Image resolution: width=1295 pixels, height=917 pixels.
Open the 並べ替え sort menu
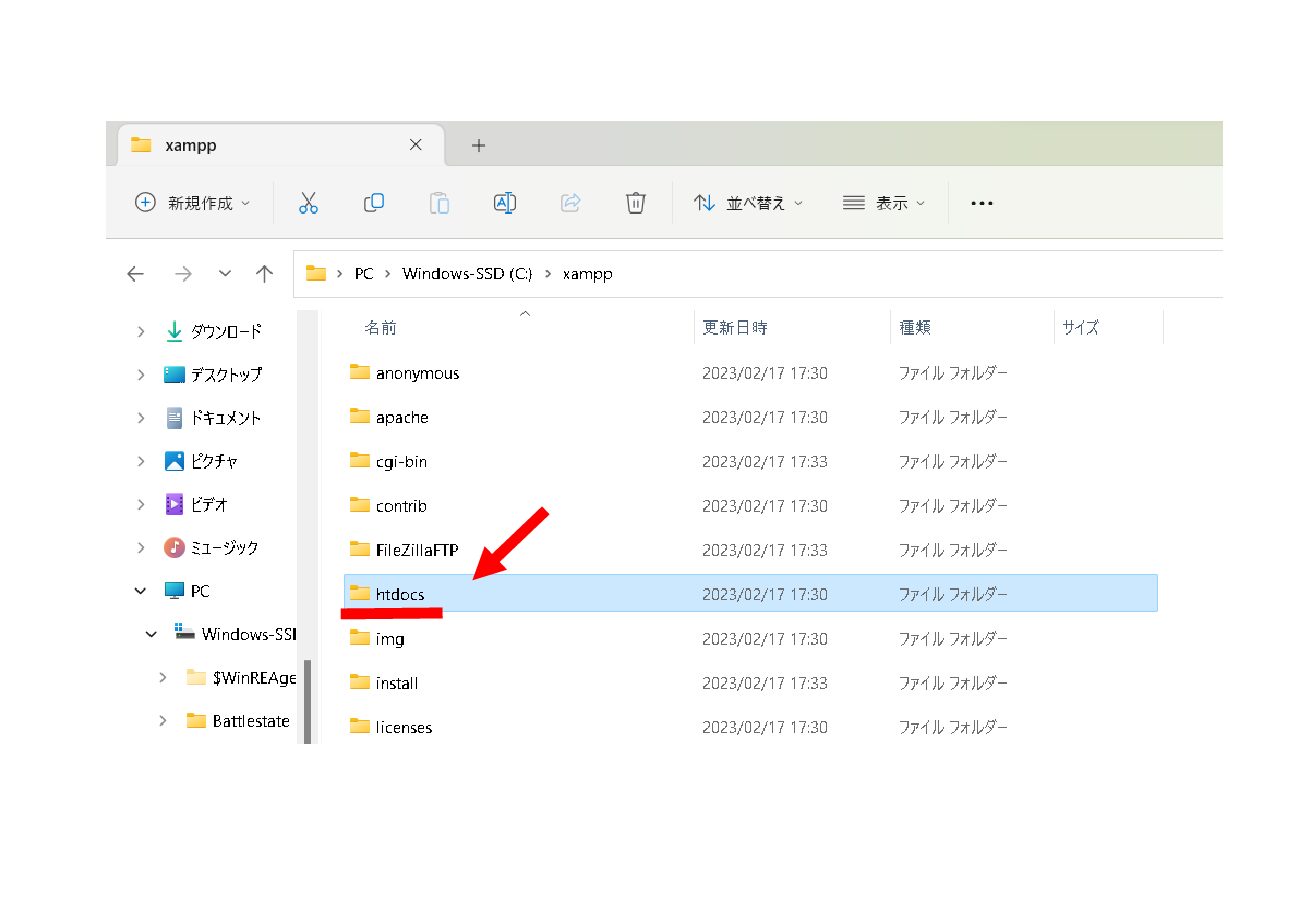click(748, 203)
